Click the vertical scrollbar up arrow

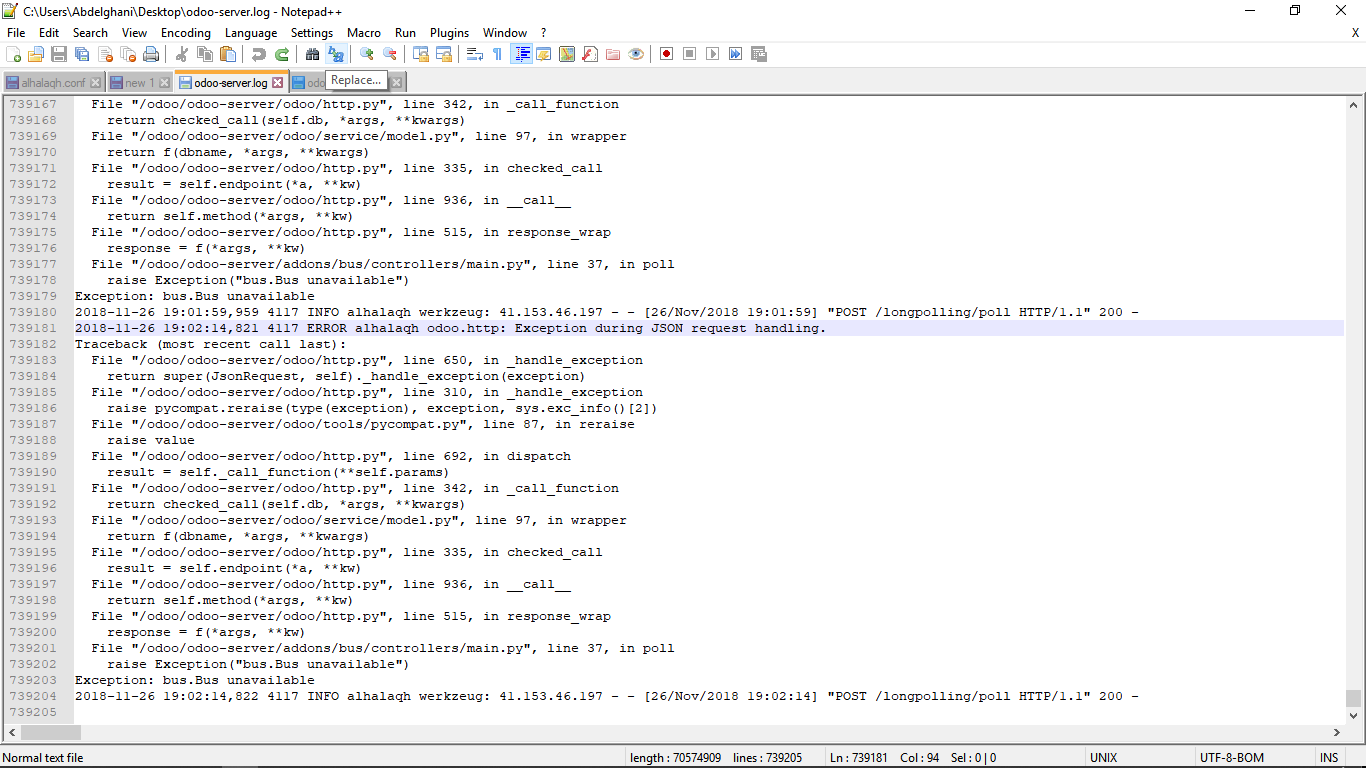1354,105
